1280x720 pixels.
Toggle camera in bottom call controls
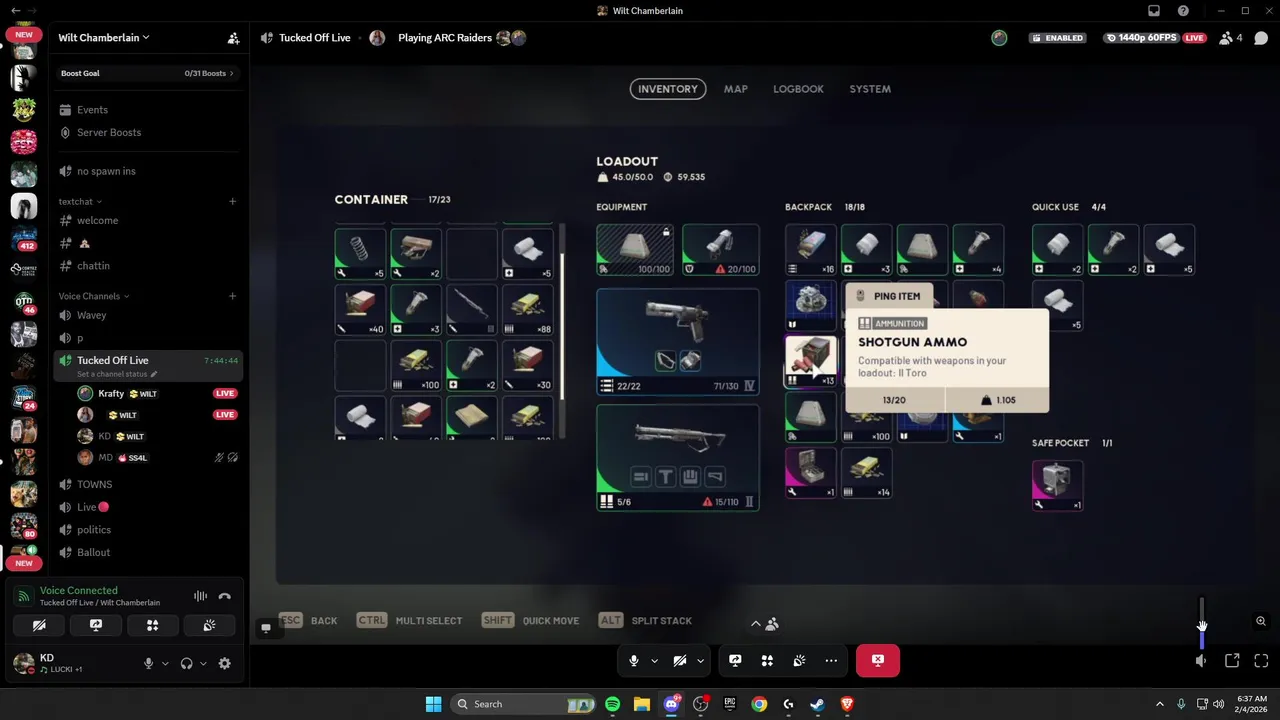(680, 661)
